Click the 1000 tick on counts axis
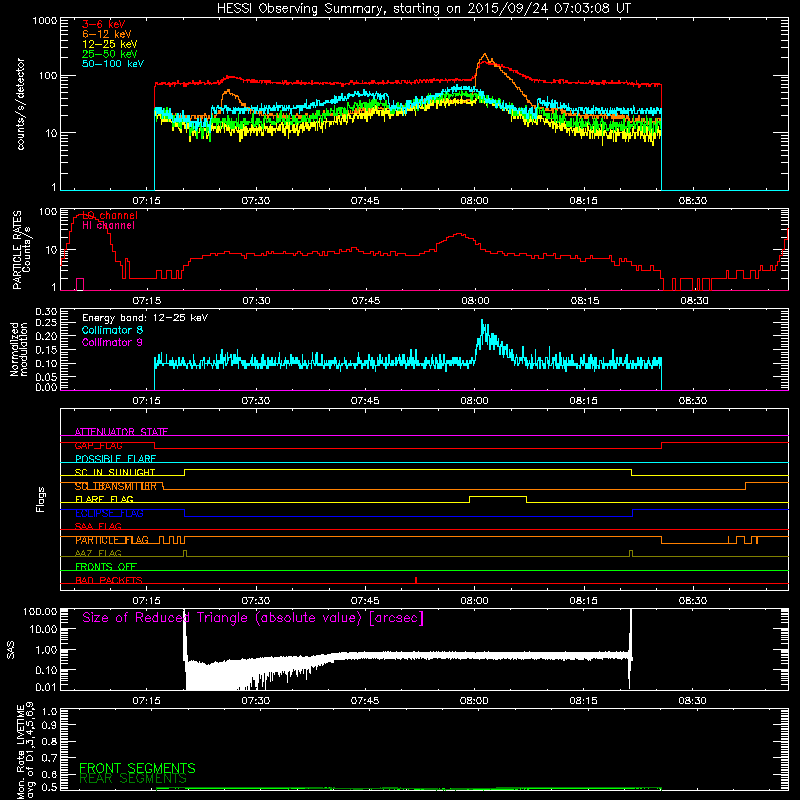The width and height of the screenshot is (800, 800). (x=44, y=21)
